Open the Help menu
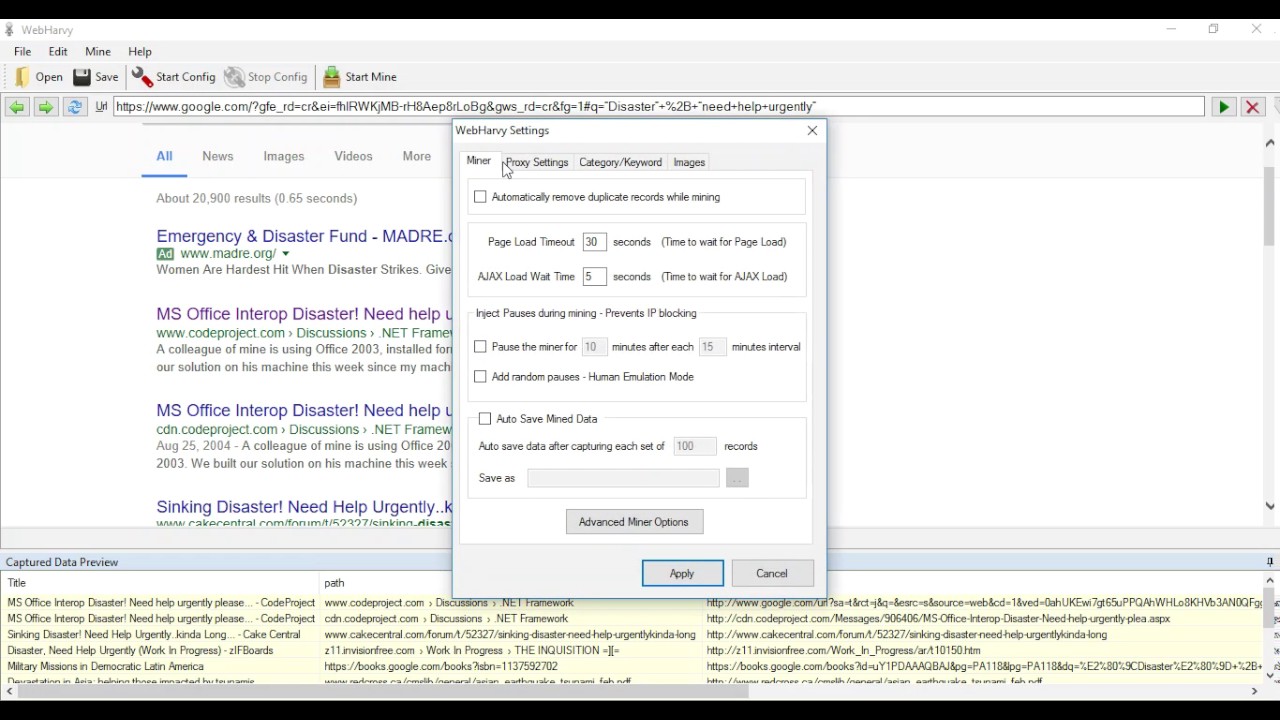The width and height of the screenshot is (1280, 720). tap(140, 52)
